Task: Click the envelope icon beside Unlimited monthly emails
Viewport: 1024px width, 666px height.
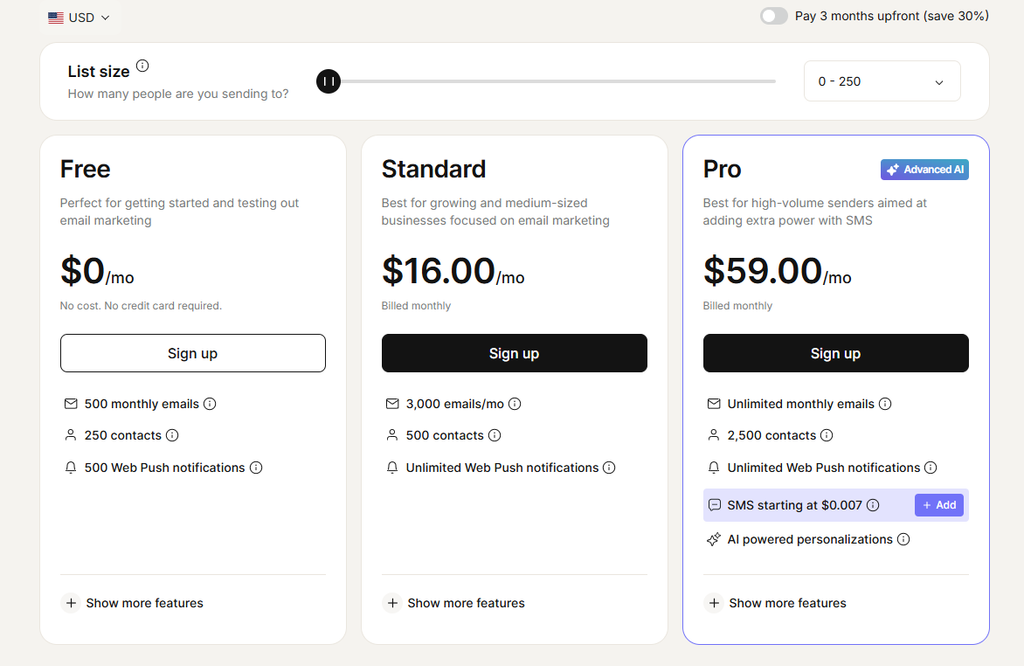Action: [714, 404]
